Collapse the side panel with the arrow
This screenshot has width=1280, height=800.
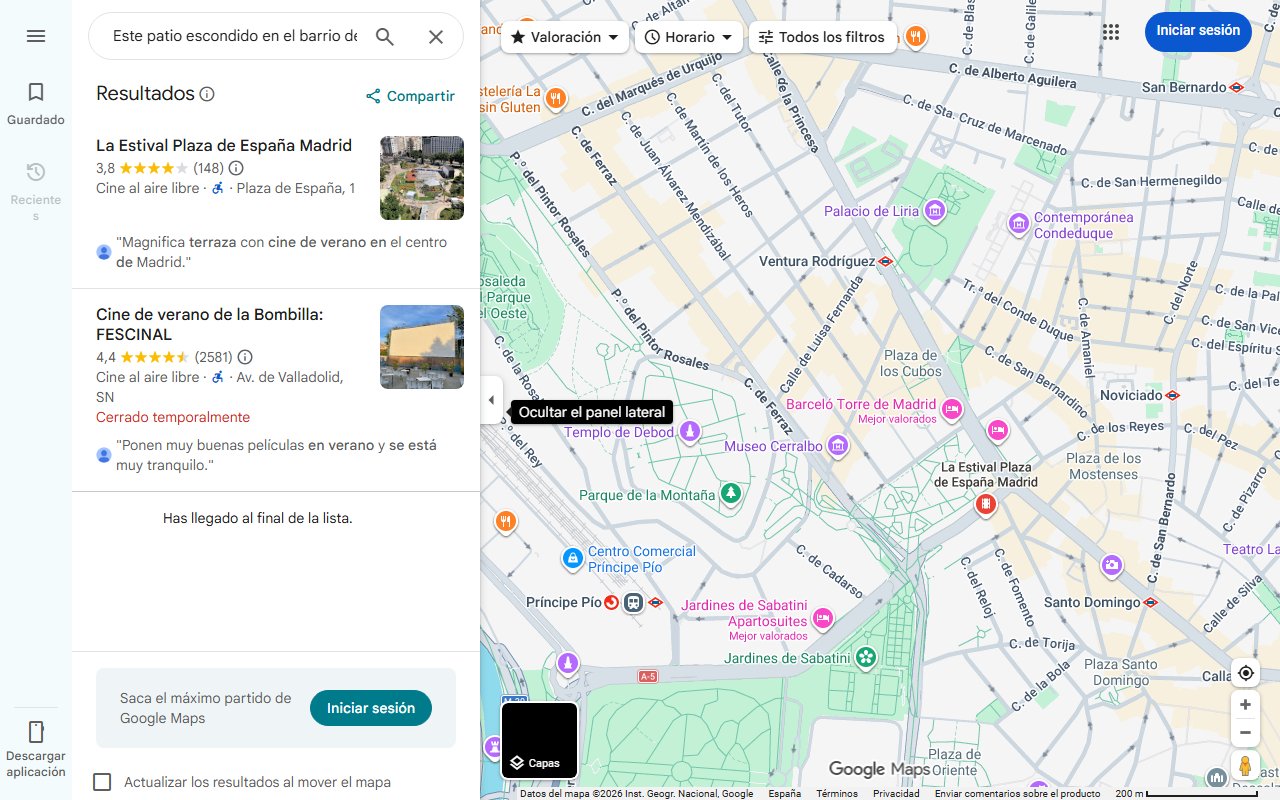coord(491,399)
